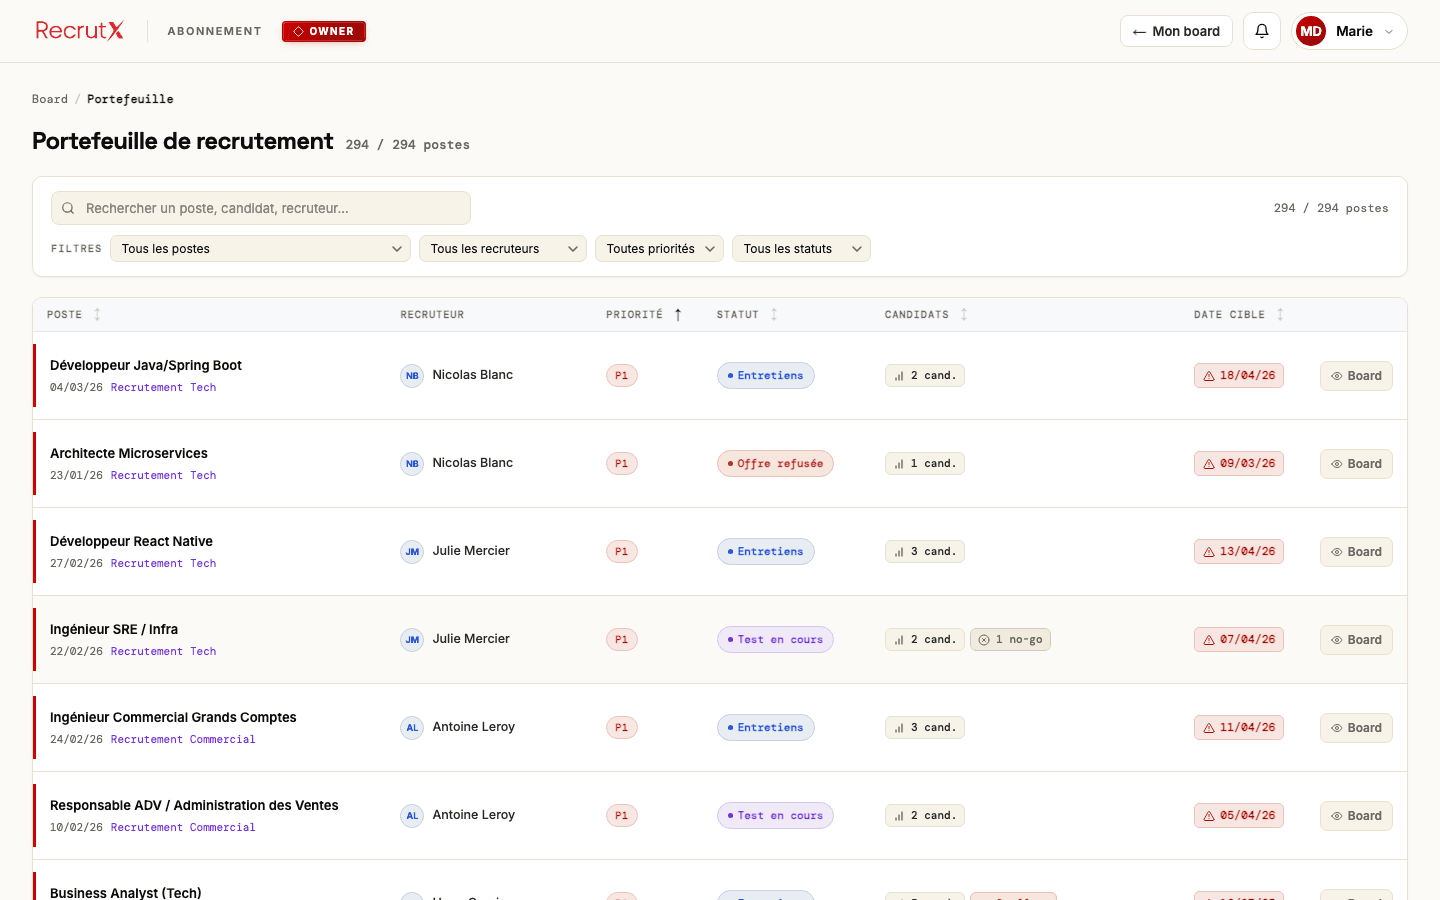
Task: Click Entretiens status for Développeur Java/Spring Boot
Action: tap(766, 376)
